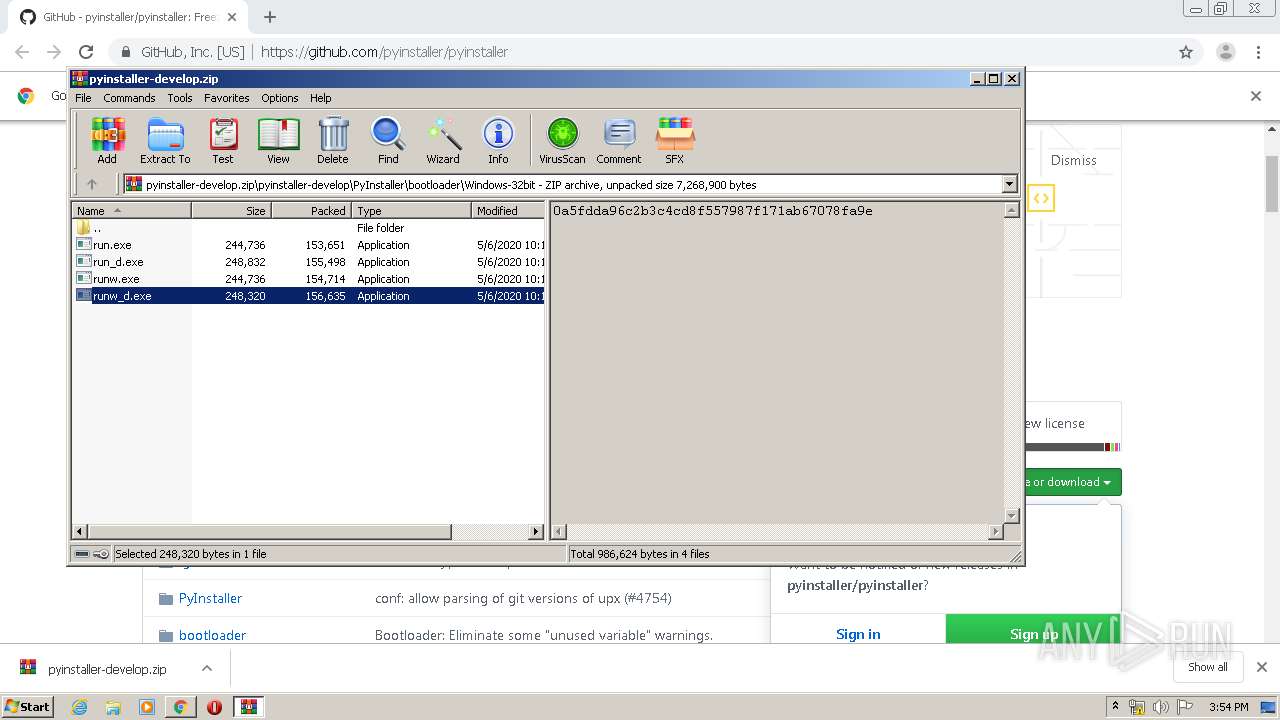Screen dimensions: 1280x720
Task: Open the Chrome profile avatar
Action: pyautogui.click(x=1225, y=52)
